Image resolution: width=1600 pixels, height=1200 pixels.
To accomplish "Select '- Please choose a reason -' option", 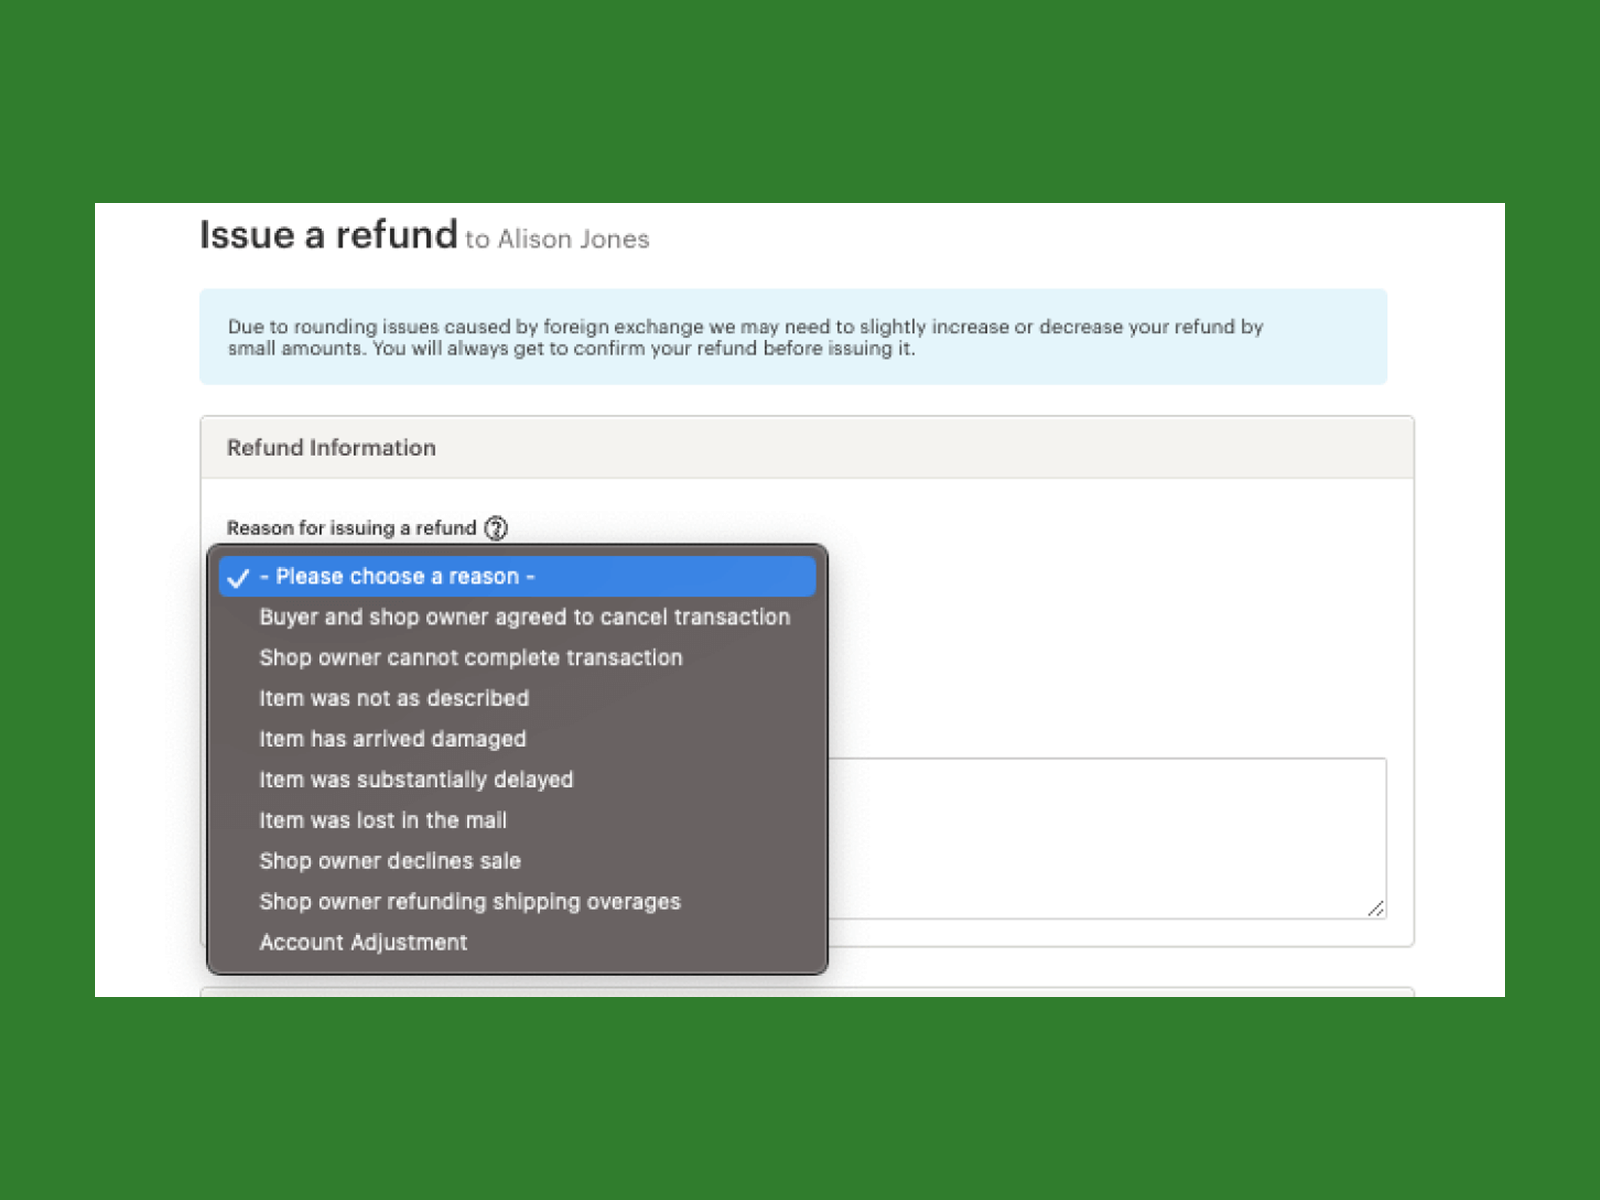I will point(397,577).
